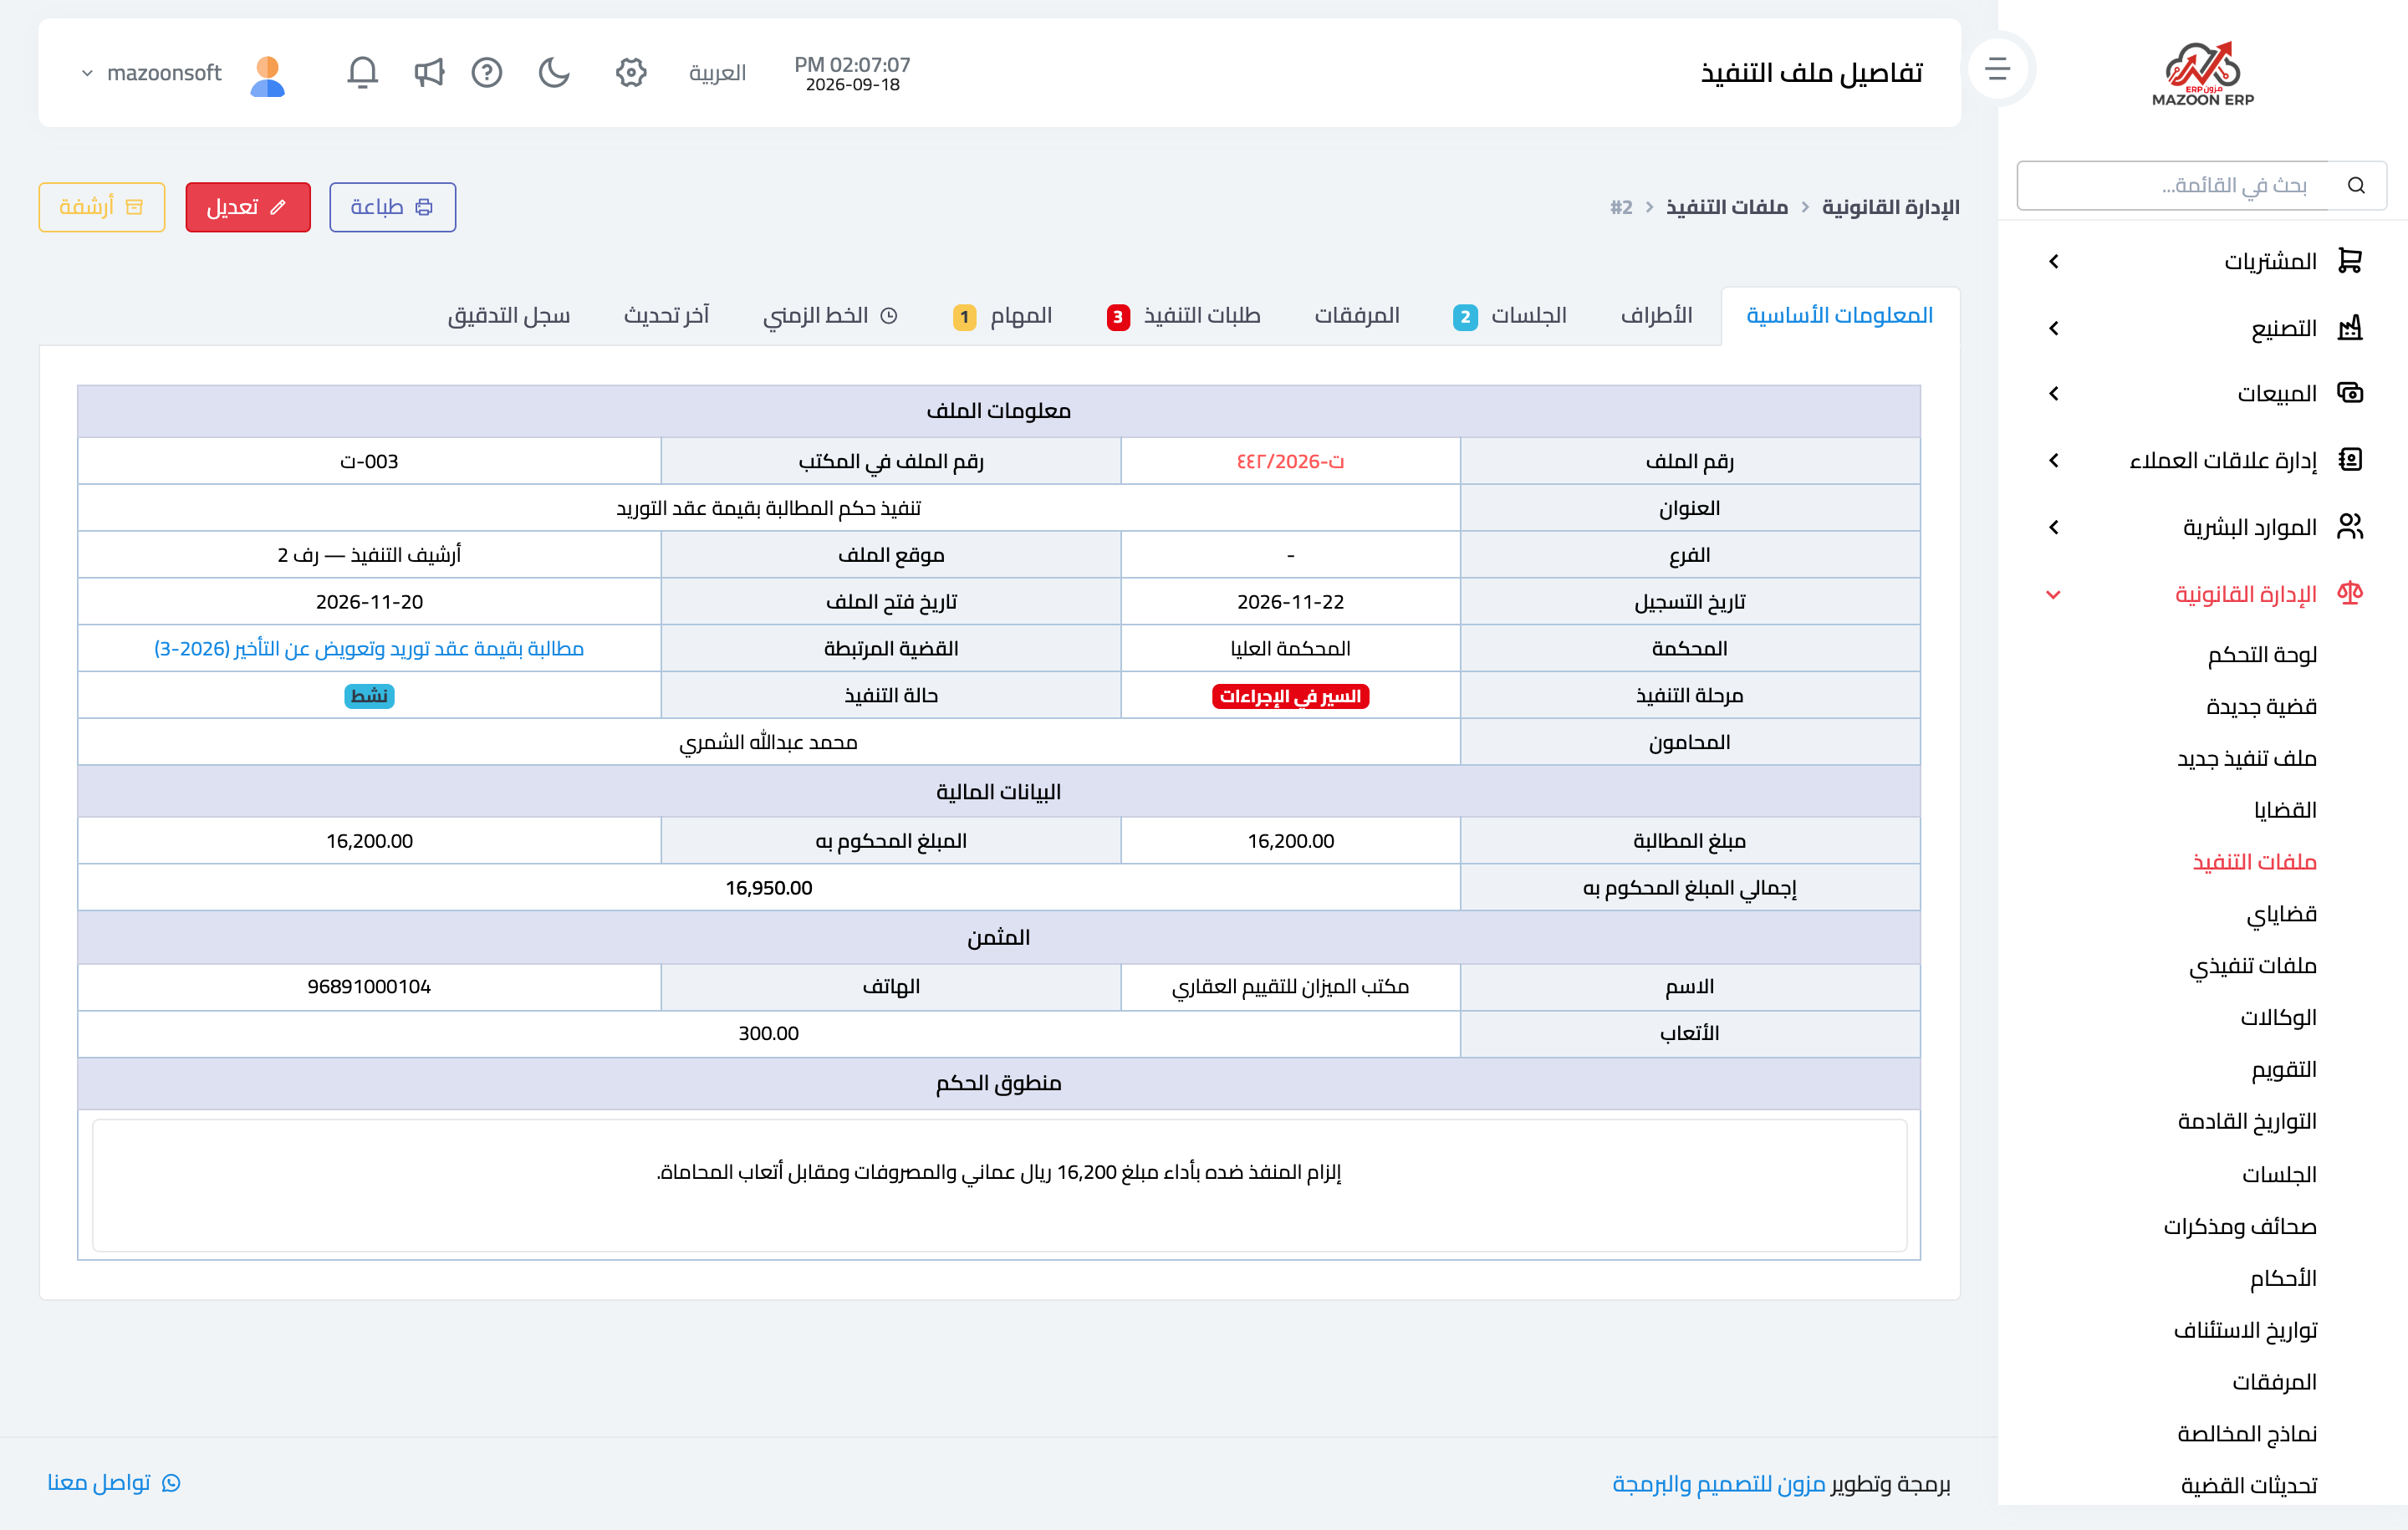Expand the التصنيع menu chevron
2408x1530 pixels.
[2054, 328]
